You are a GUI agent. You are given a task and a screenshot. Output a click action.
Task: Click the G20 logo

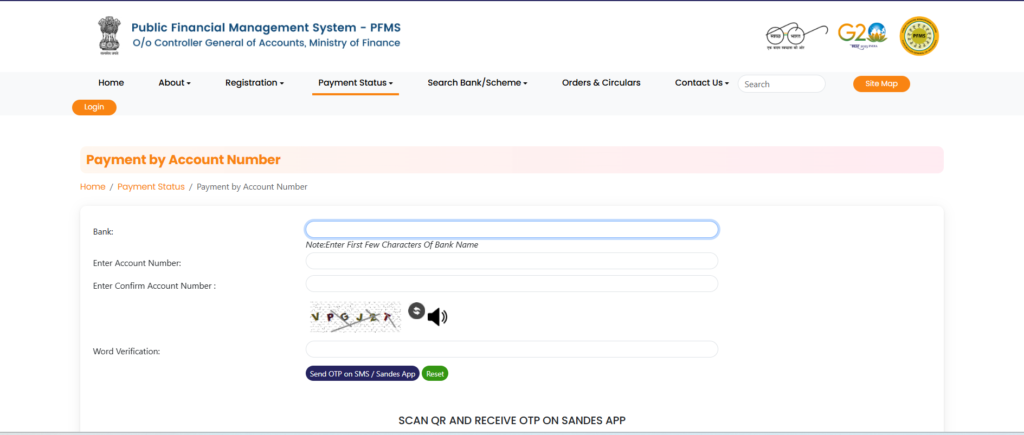(x=863, y=35)
